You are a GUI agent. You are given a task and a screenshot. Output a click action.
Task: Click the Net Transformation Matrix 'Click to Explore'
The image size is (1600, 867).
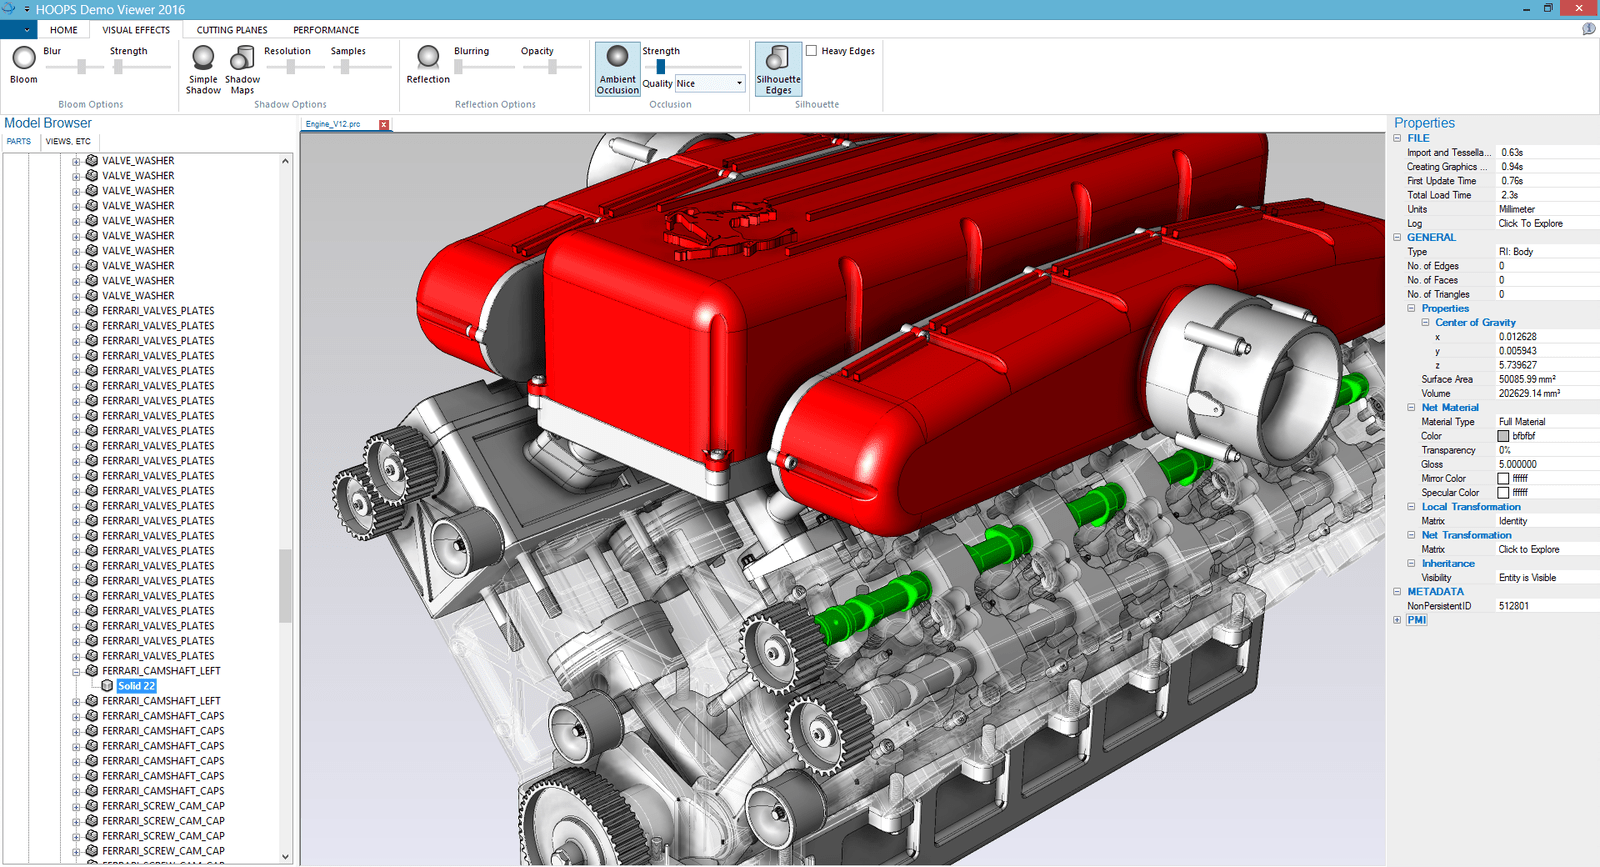1528,550
